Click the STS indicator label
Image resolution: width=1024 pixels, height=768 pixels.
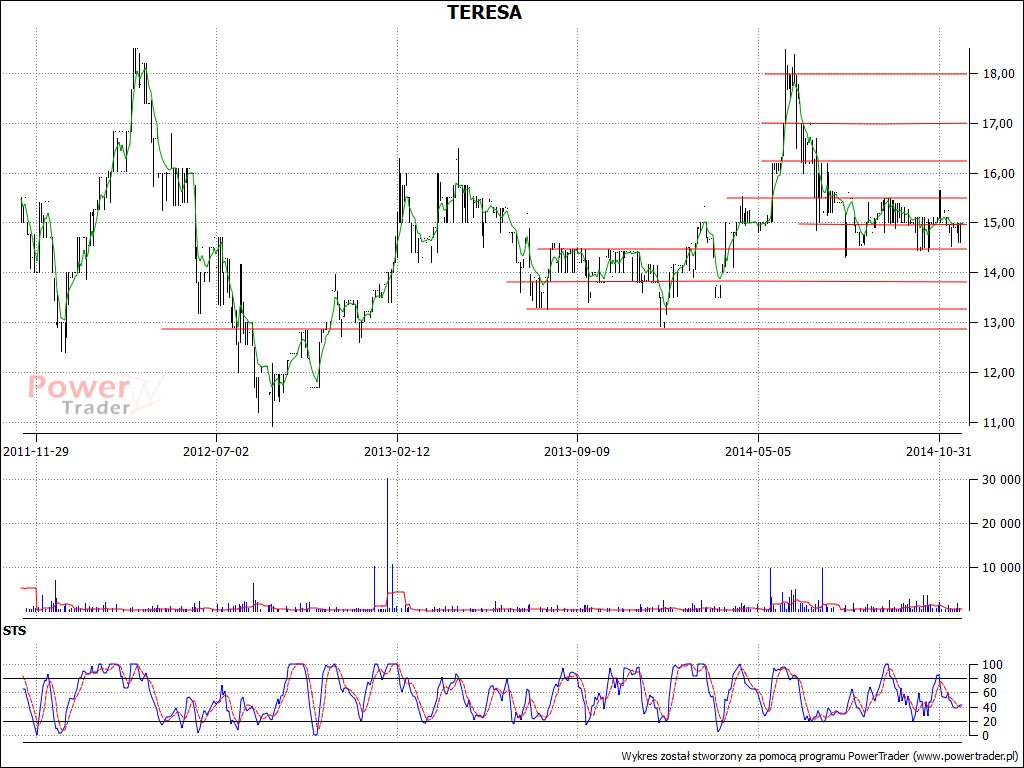(x=14, y=631)
